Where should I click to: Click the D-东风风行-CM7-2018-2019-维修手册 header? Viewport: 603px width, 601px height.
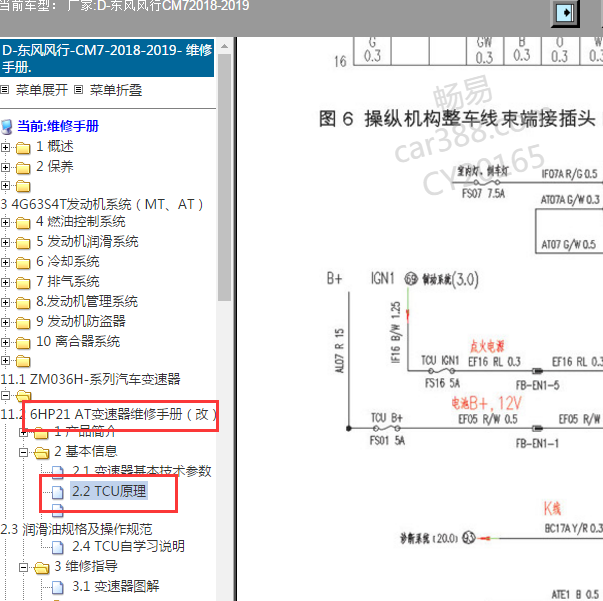pyautogui.click(x=107, y=58)
